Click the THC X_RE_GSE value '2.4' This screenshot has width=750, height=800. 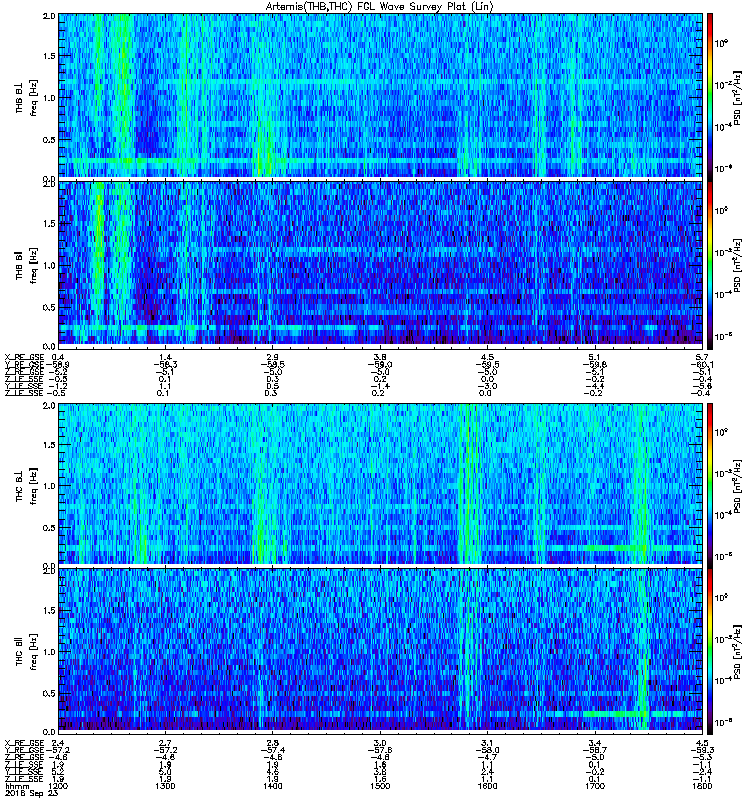(x=58, y=742)
